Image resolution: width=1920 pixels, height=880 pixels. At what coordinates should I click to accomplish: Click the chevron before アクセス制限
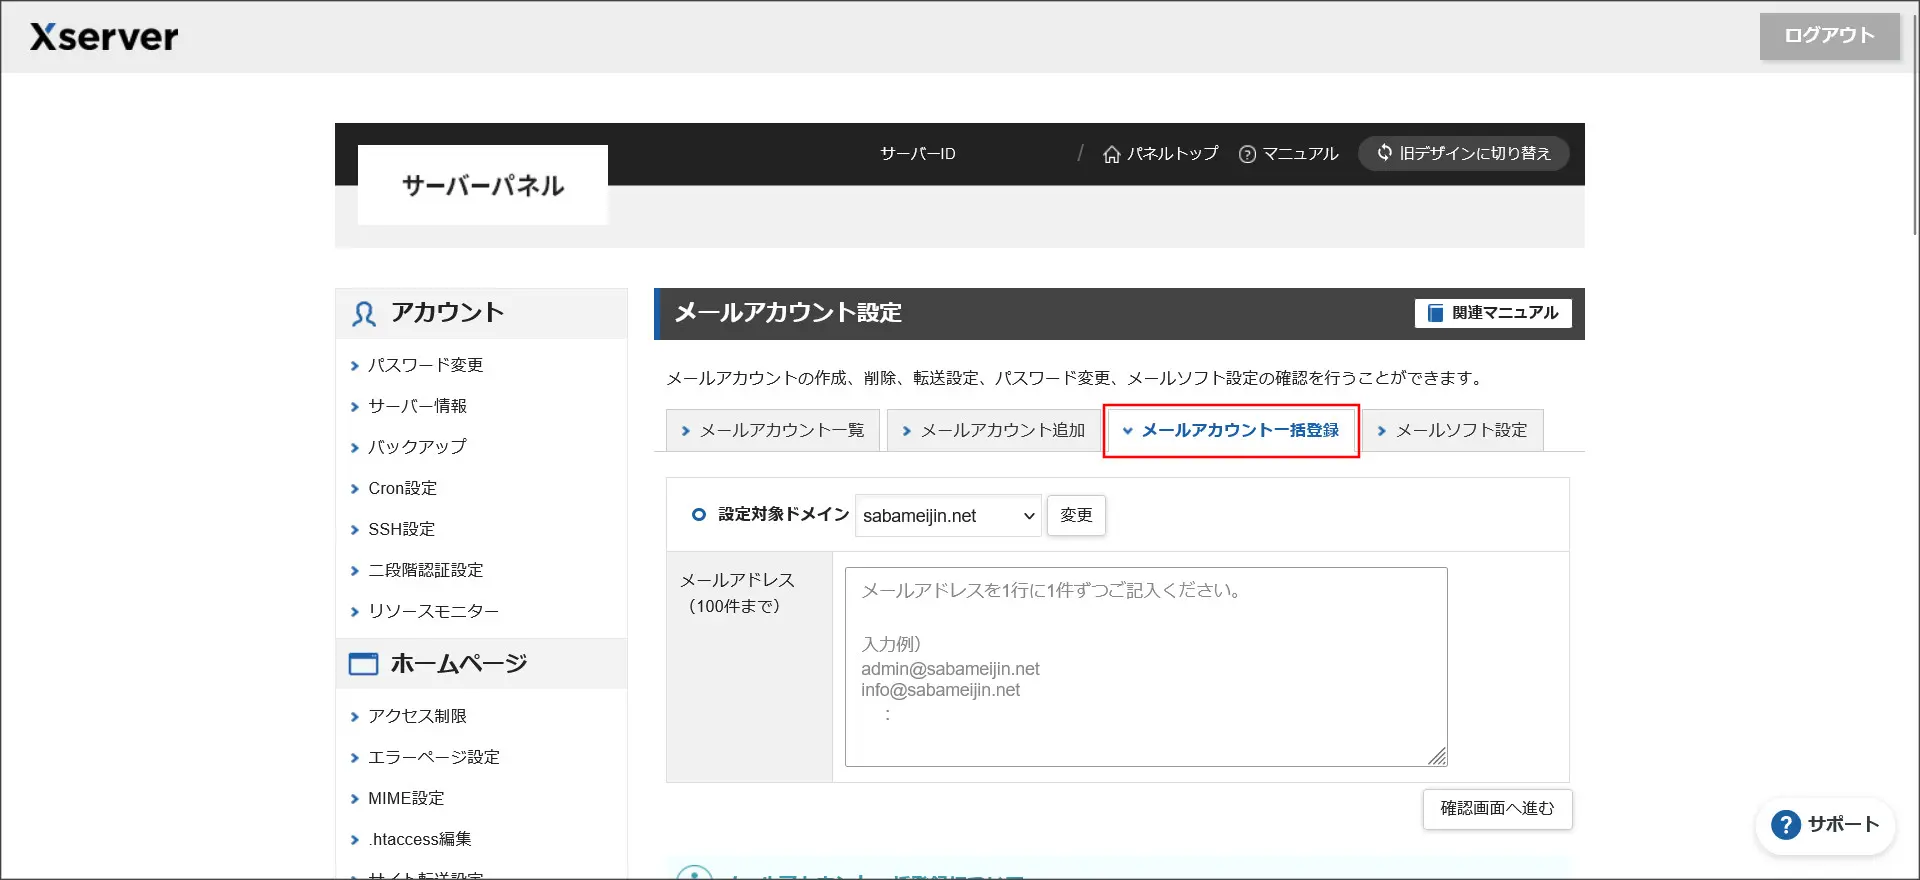click(354, 717)
